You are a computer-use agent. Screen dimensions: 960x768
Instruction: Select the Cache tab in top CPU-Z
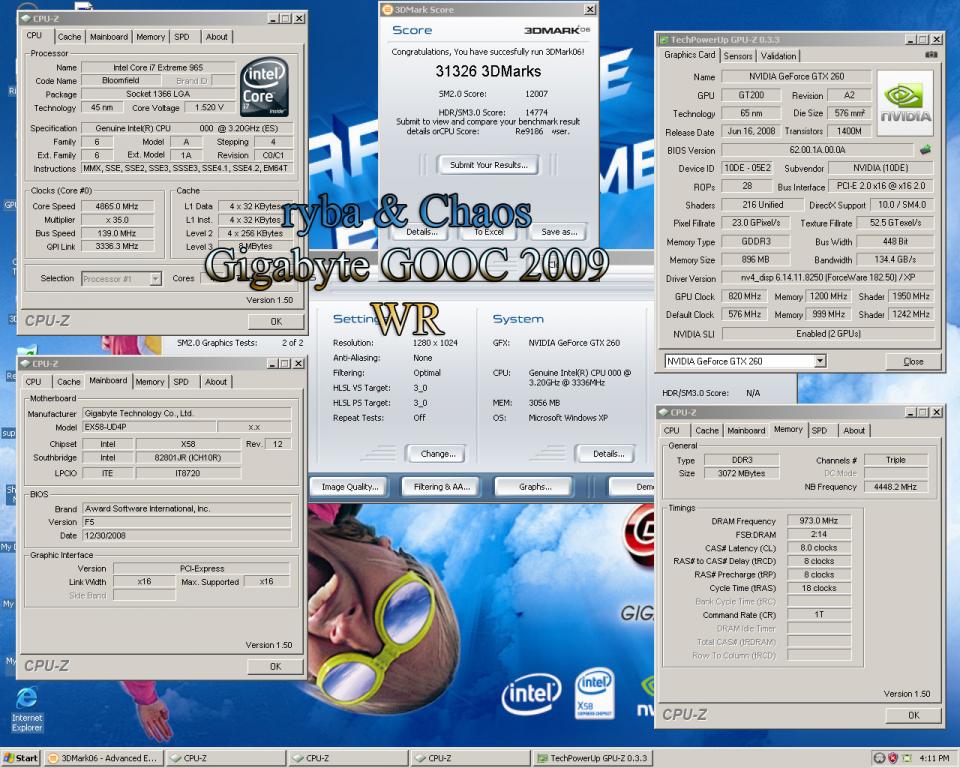pos(69,37)
